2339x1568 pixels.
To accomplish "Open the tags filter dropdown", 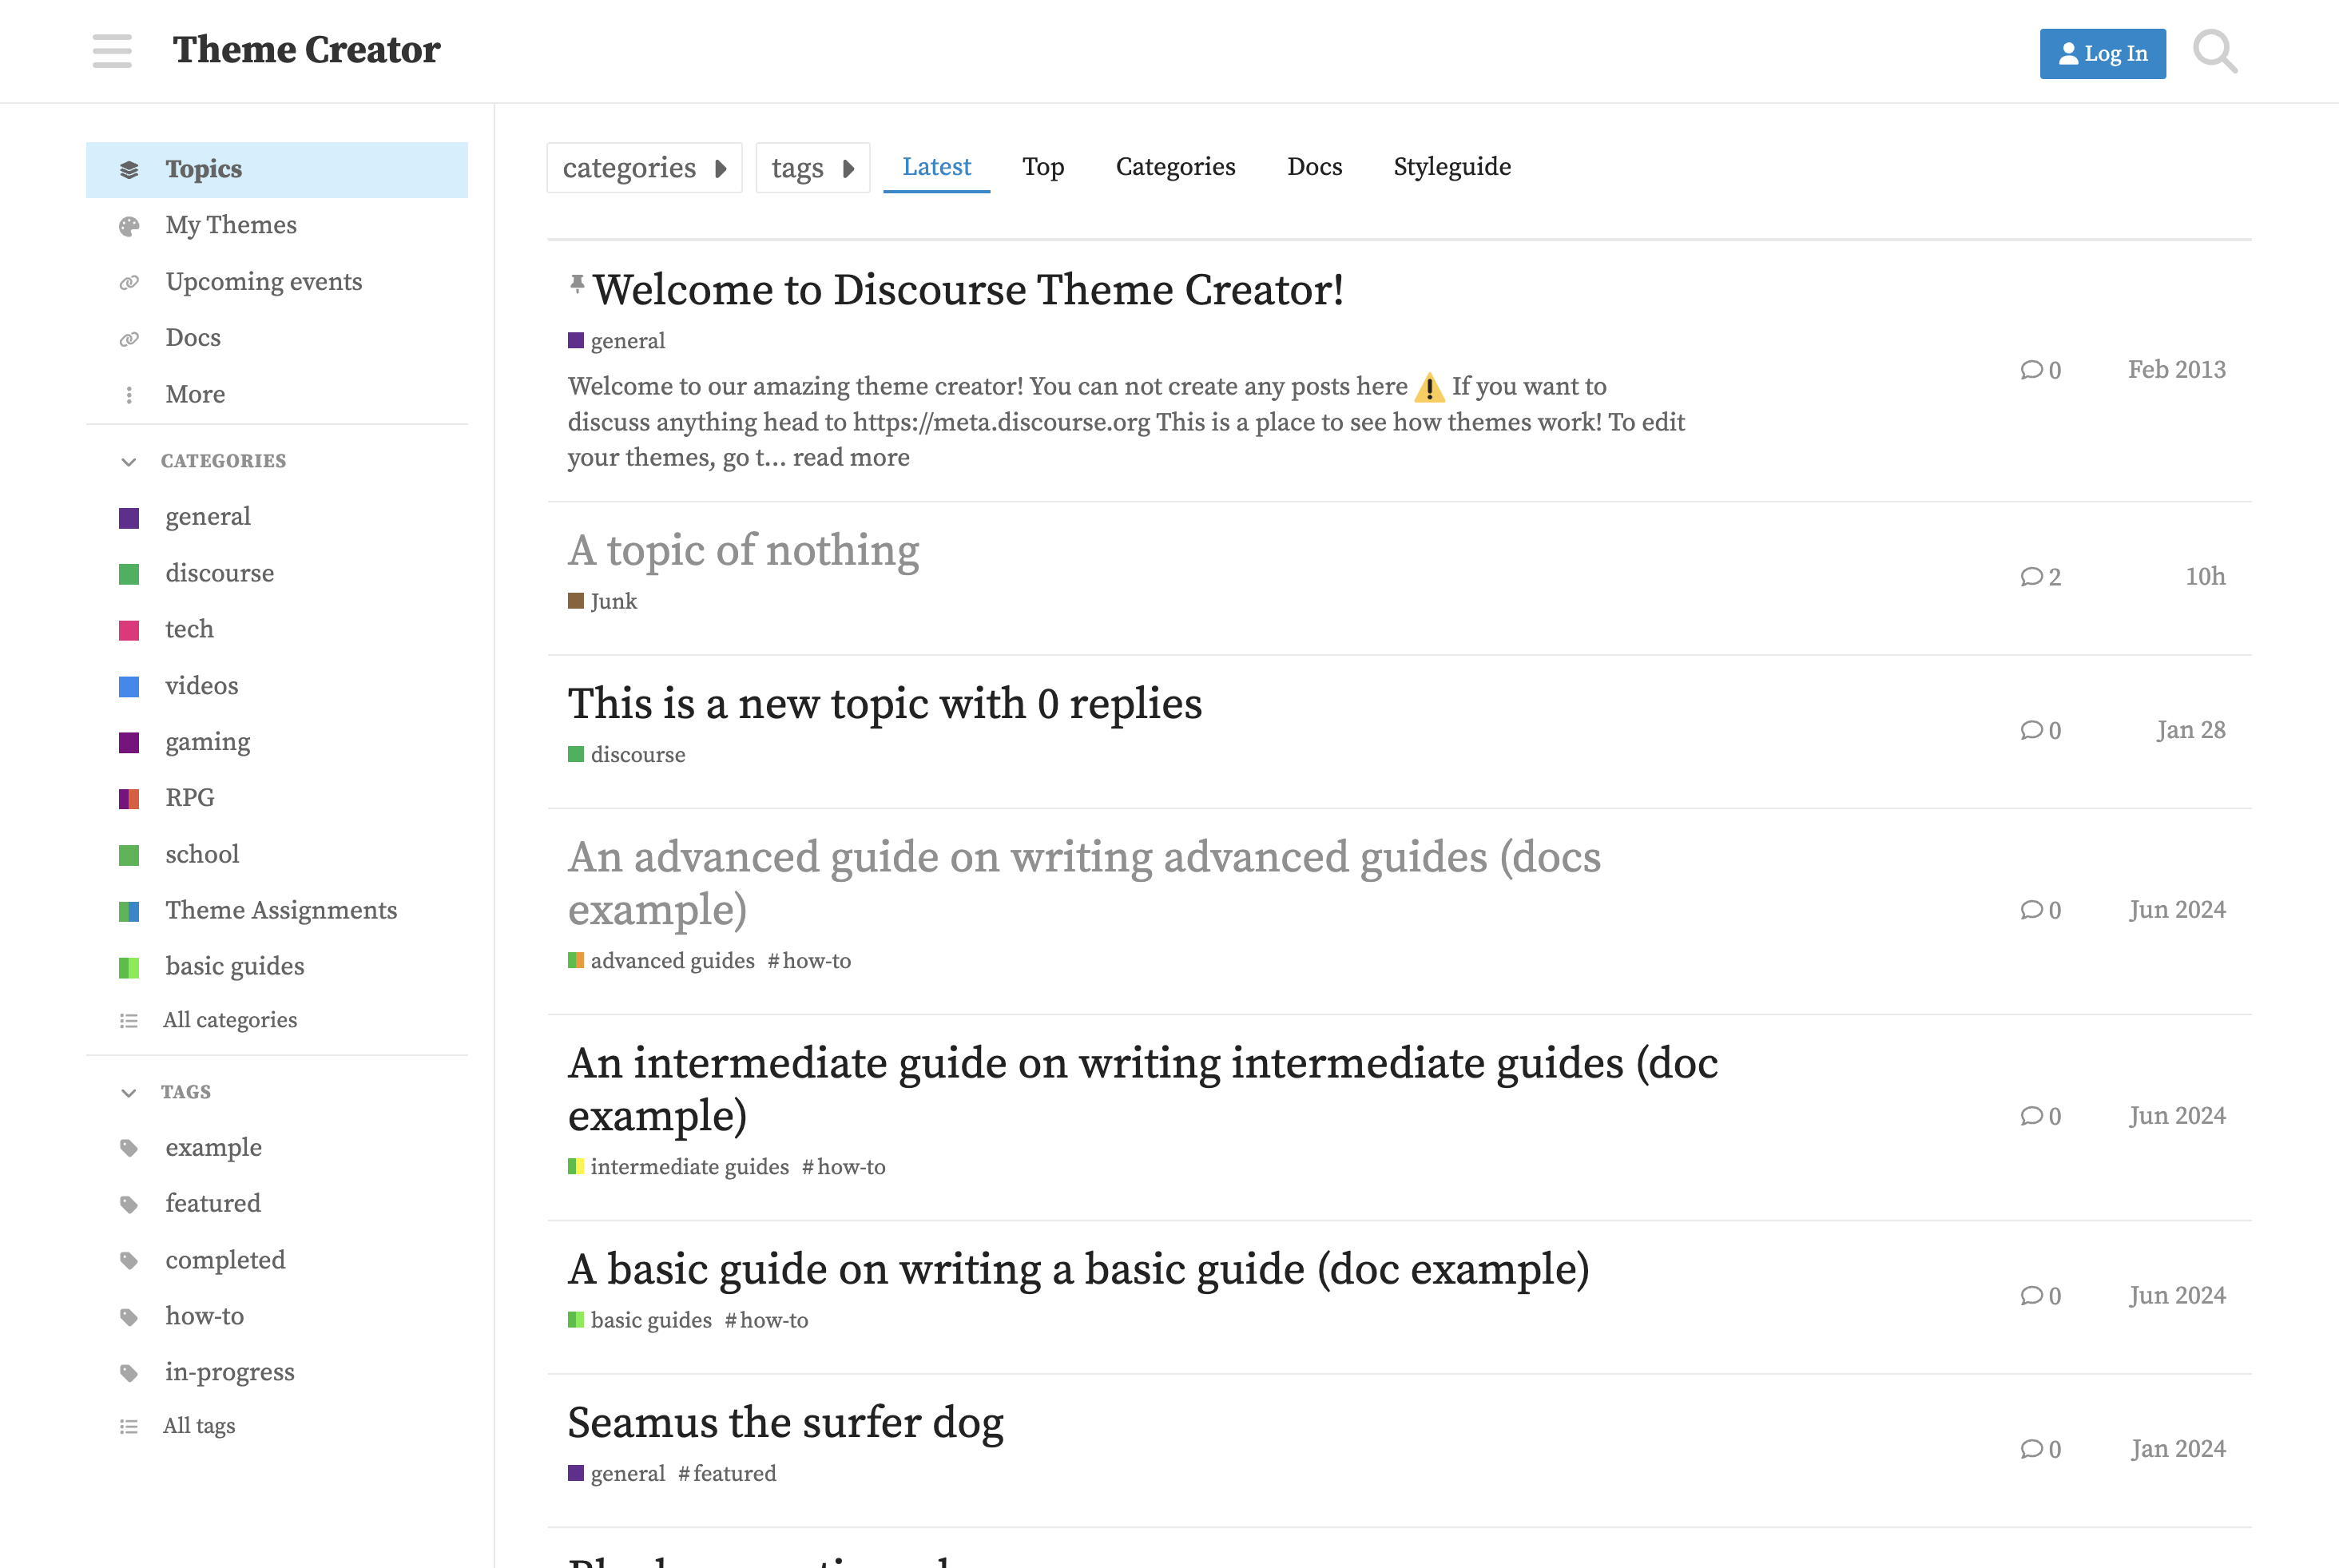I will click(x=812, y=168).
